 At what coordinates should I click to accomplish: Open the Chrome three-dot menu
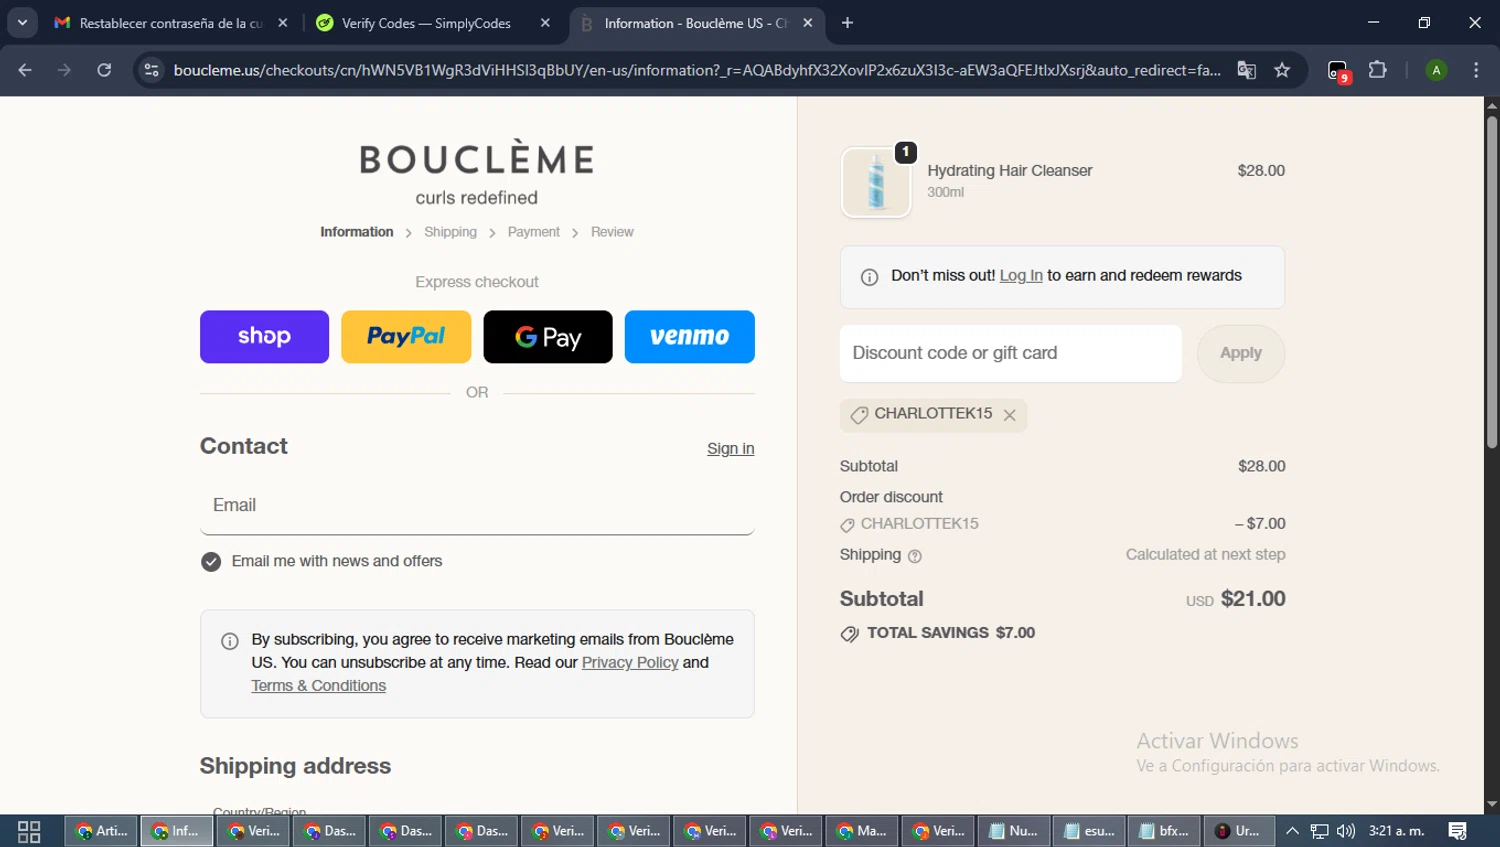pos(1476,70)
